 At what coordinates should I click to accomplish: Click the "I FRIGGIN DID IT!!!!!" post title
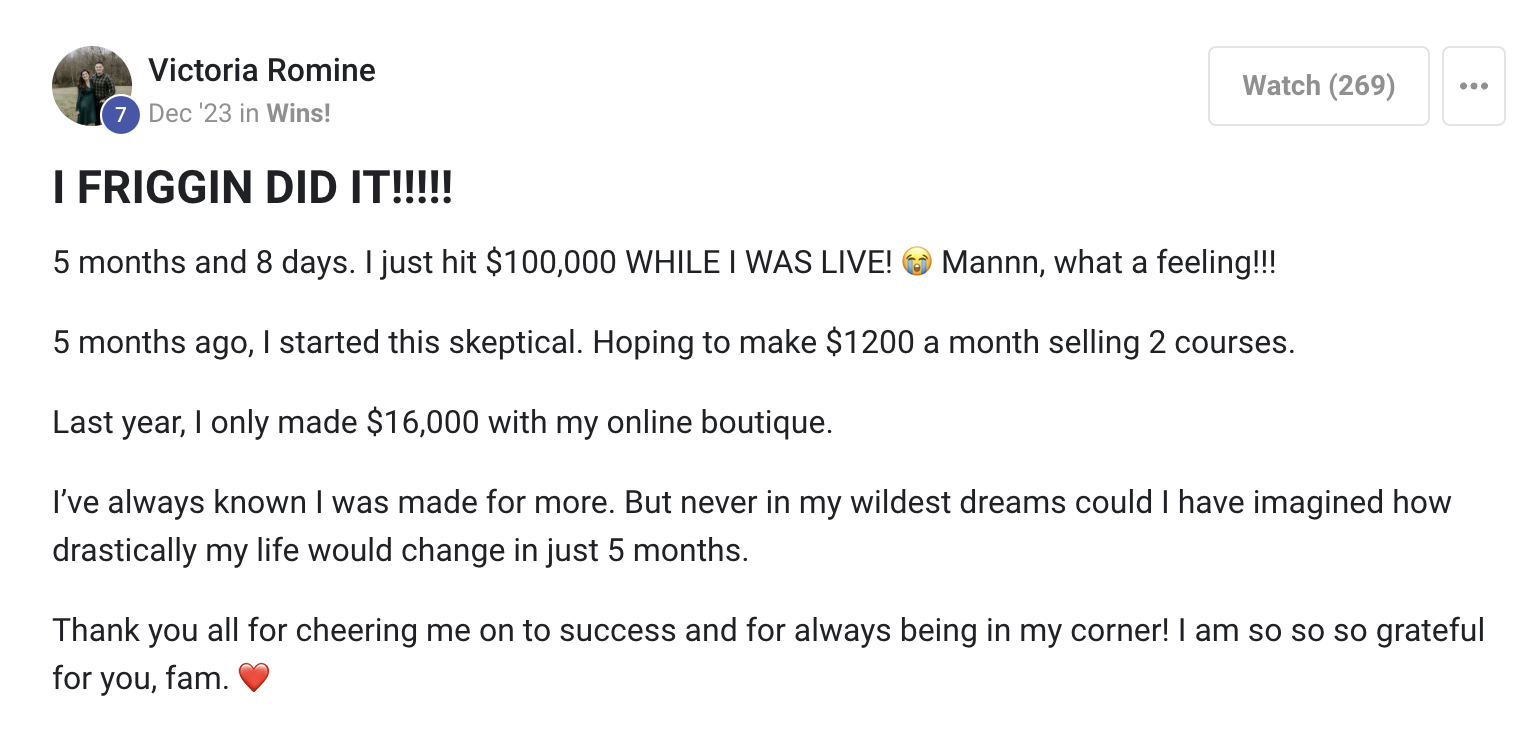[x=252, y=188]
